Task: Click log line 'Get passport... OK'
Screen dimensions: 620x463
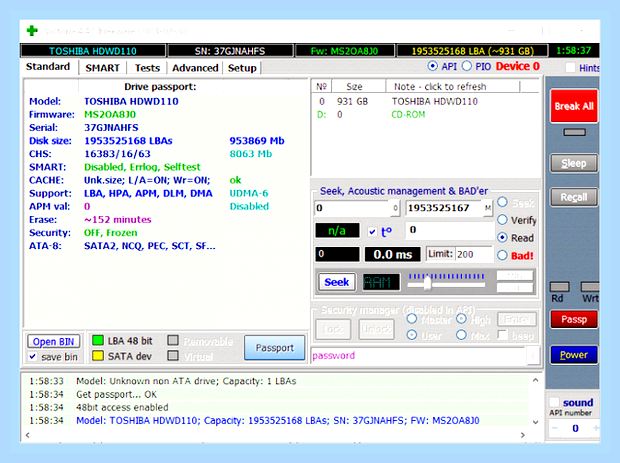Action: point(116,395)
